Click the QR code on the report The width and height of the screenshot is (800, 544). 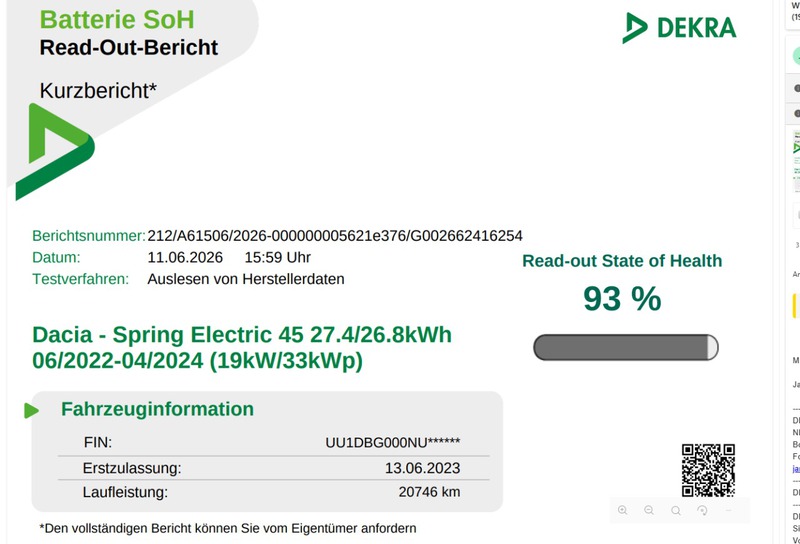tap(708, 470)
